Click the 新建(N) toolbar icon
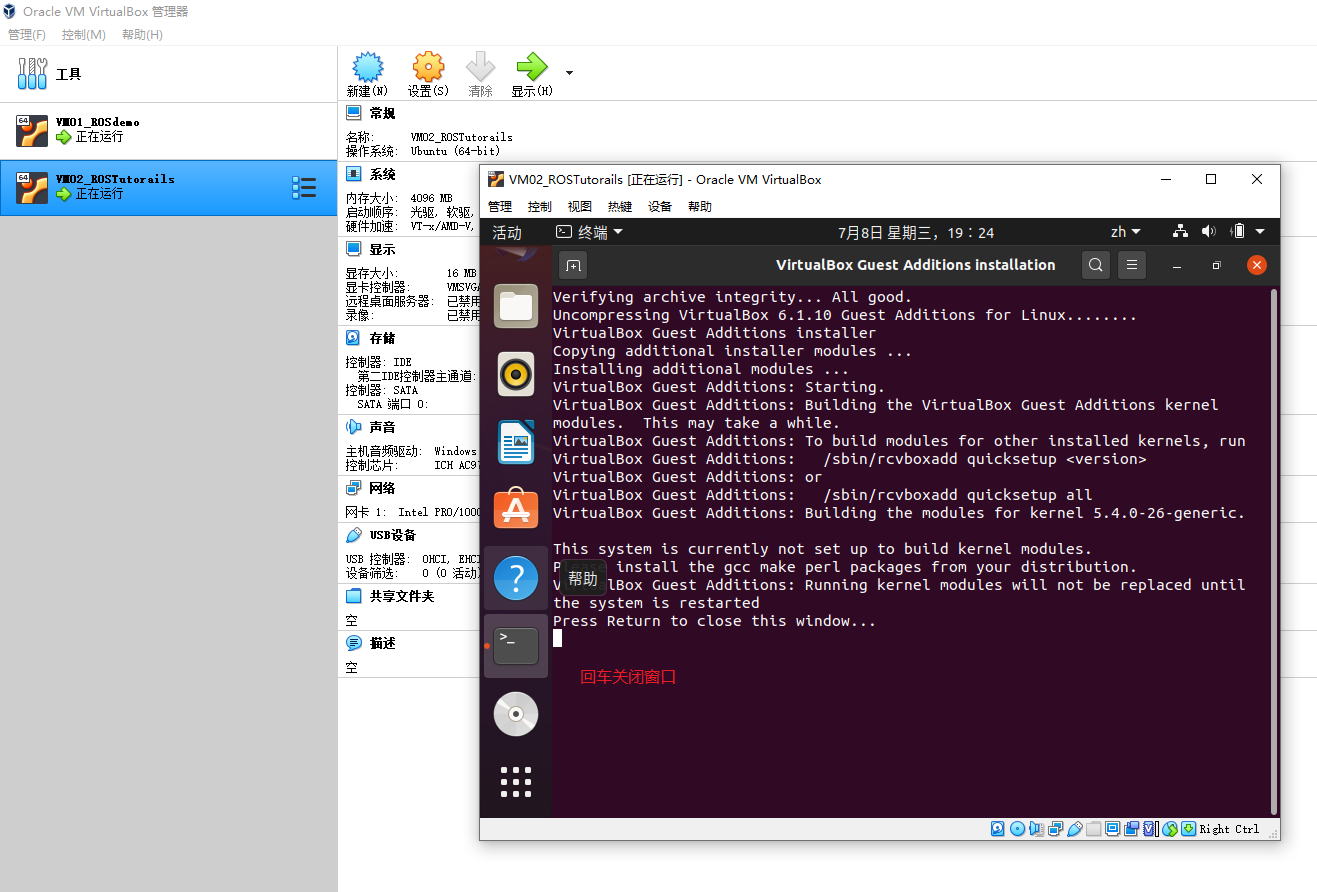 click(367, 73)
